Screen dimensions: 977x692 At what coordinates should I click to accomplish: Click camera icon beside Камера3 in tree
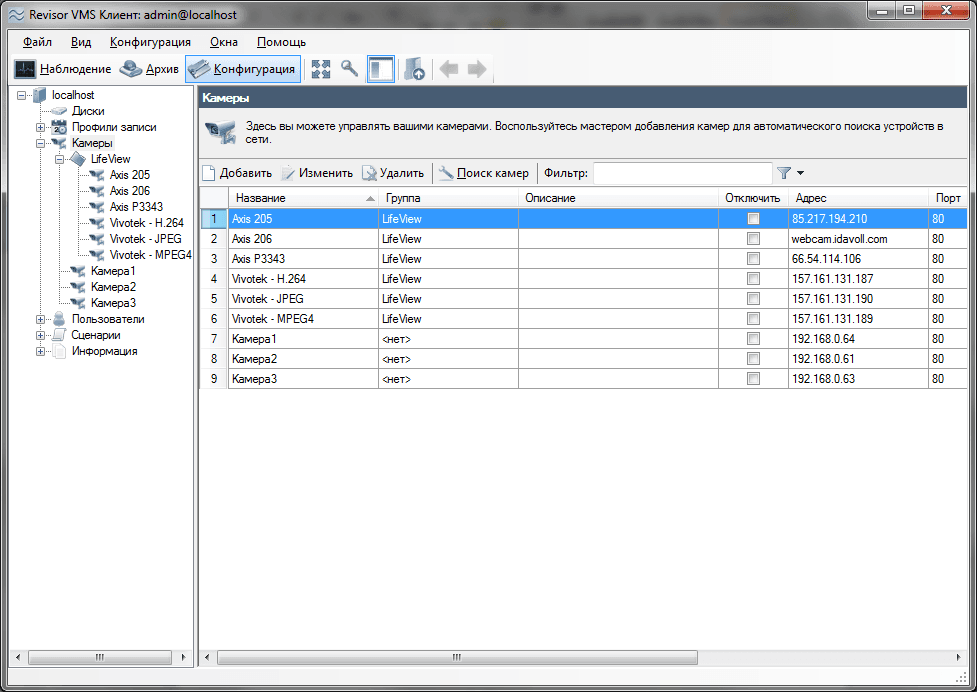78,303
